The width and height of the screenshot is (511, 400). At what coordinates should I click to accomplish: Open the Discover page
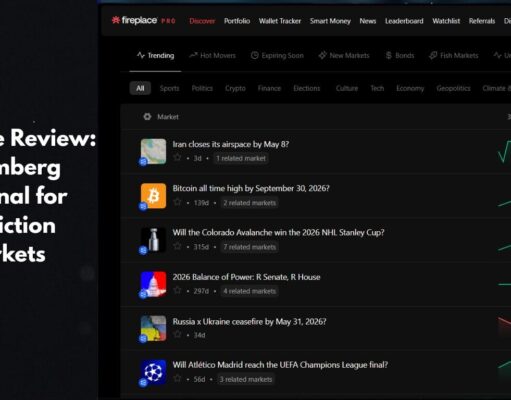click(x=202, y=21)
